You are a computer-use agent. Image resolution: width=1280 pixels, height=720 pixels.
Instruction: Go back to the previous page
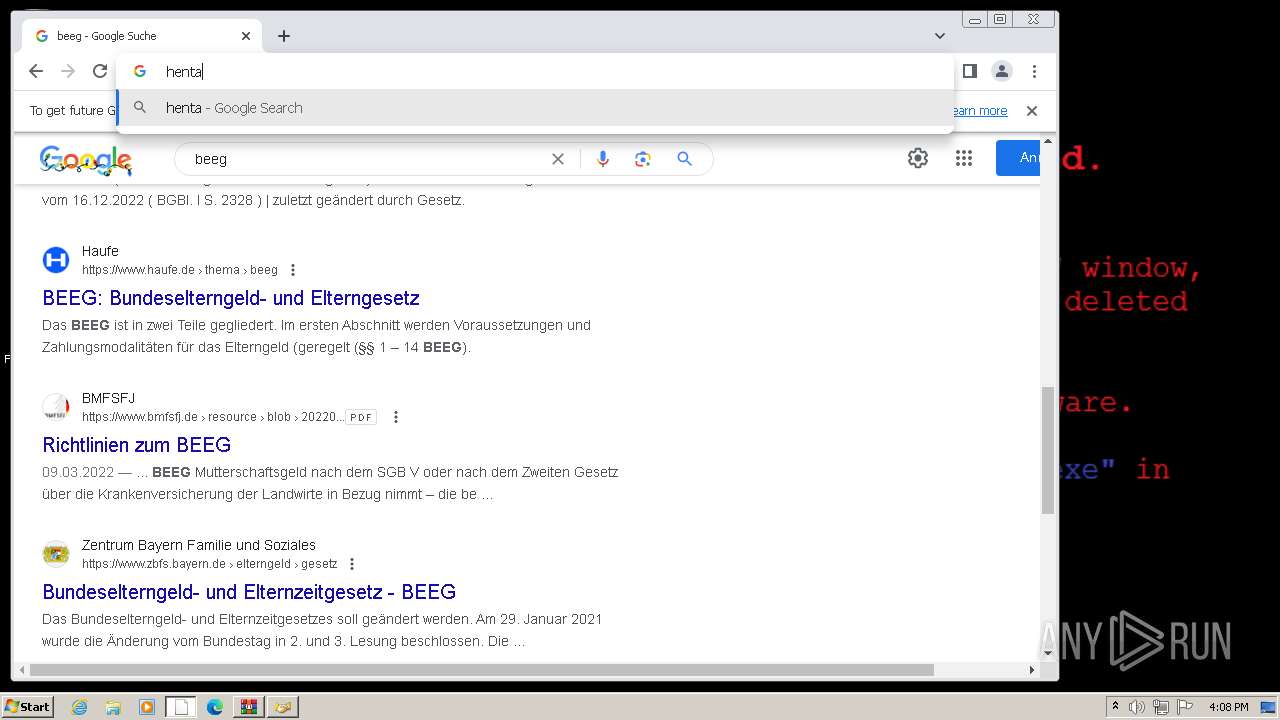click(36, 71)
